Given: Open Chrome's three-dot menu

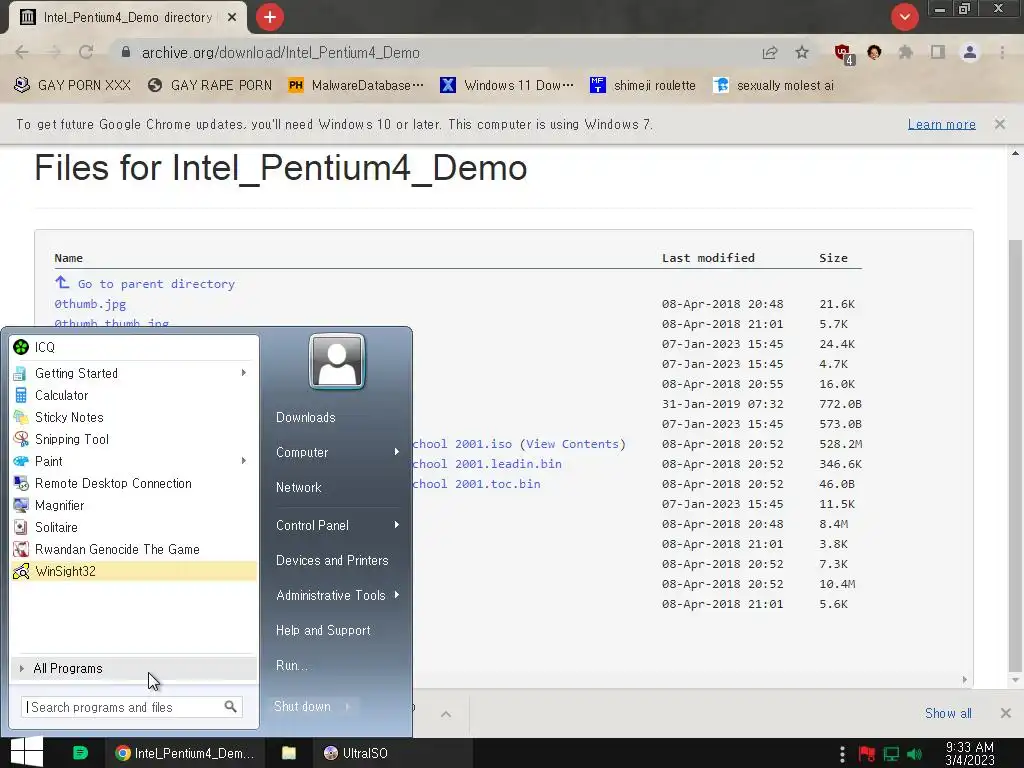Looking at the screenshot, I should coord(1002,52).
